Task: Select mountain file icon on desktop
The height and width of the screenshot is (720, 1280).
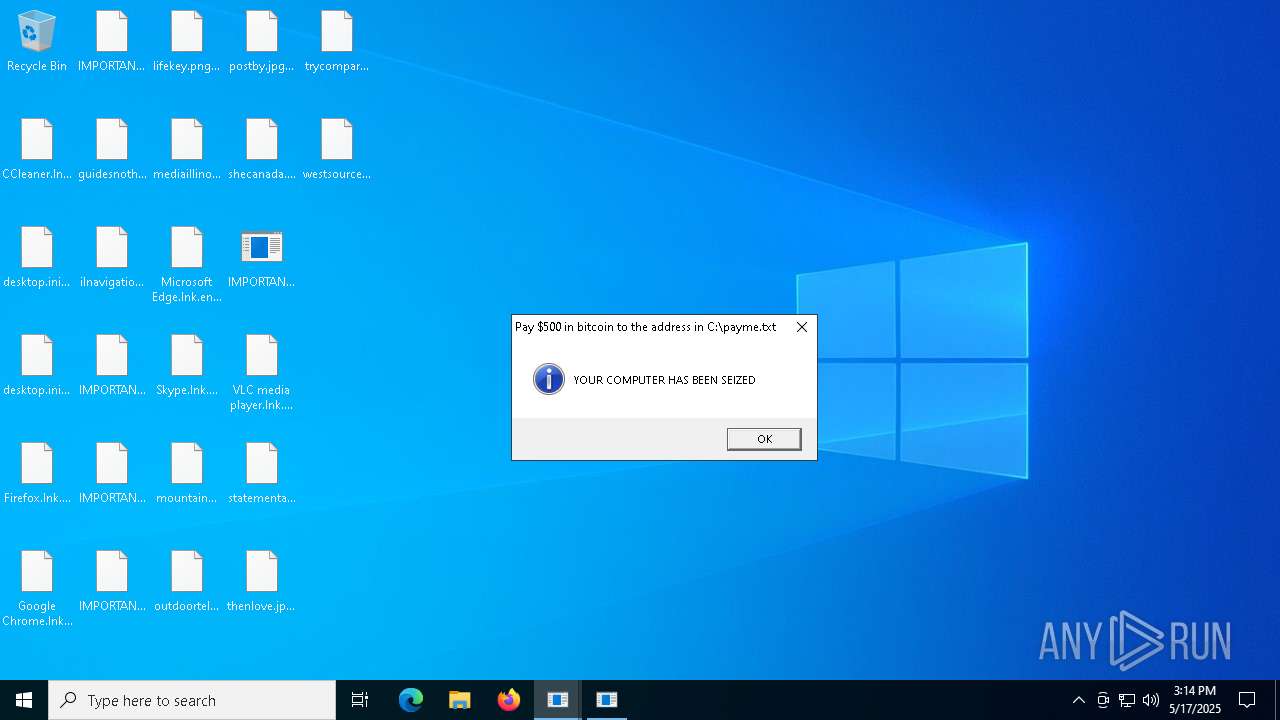Action: coord(187,474)
